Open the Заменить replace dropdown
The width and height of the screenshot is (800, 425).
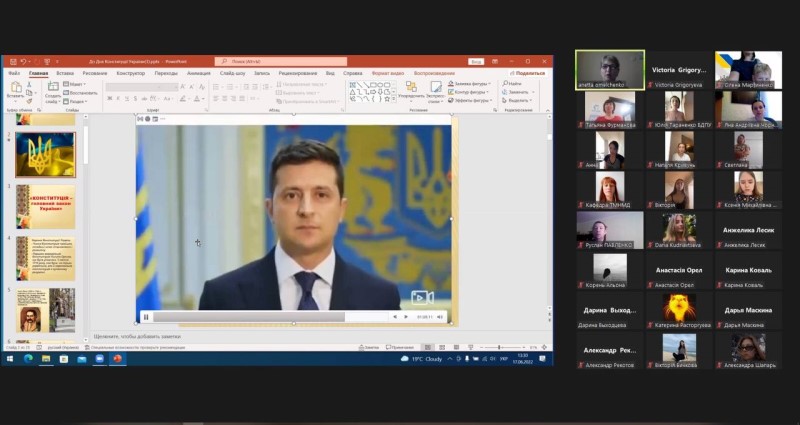coord(518,92)
